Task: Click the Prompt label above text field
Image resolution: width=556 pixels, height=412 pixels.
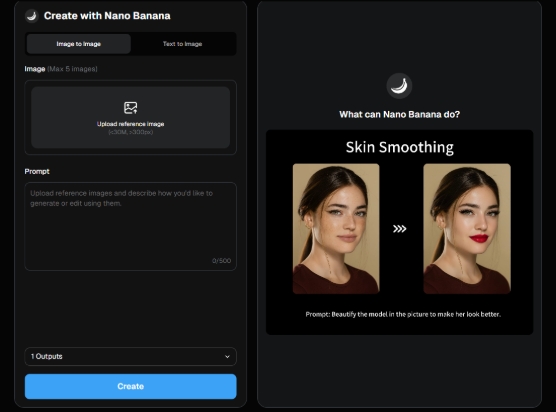Action: pos(37,172)
